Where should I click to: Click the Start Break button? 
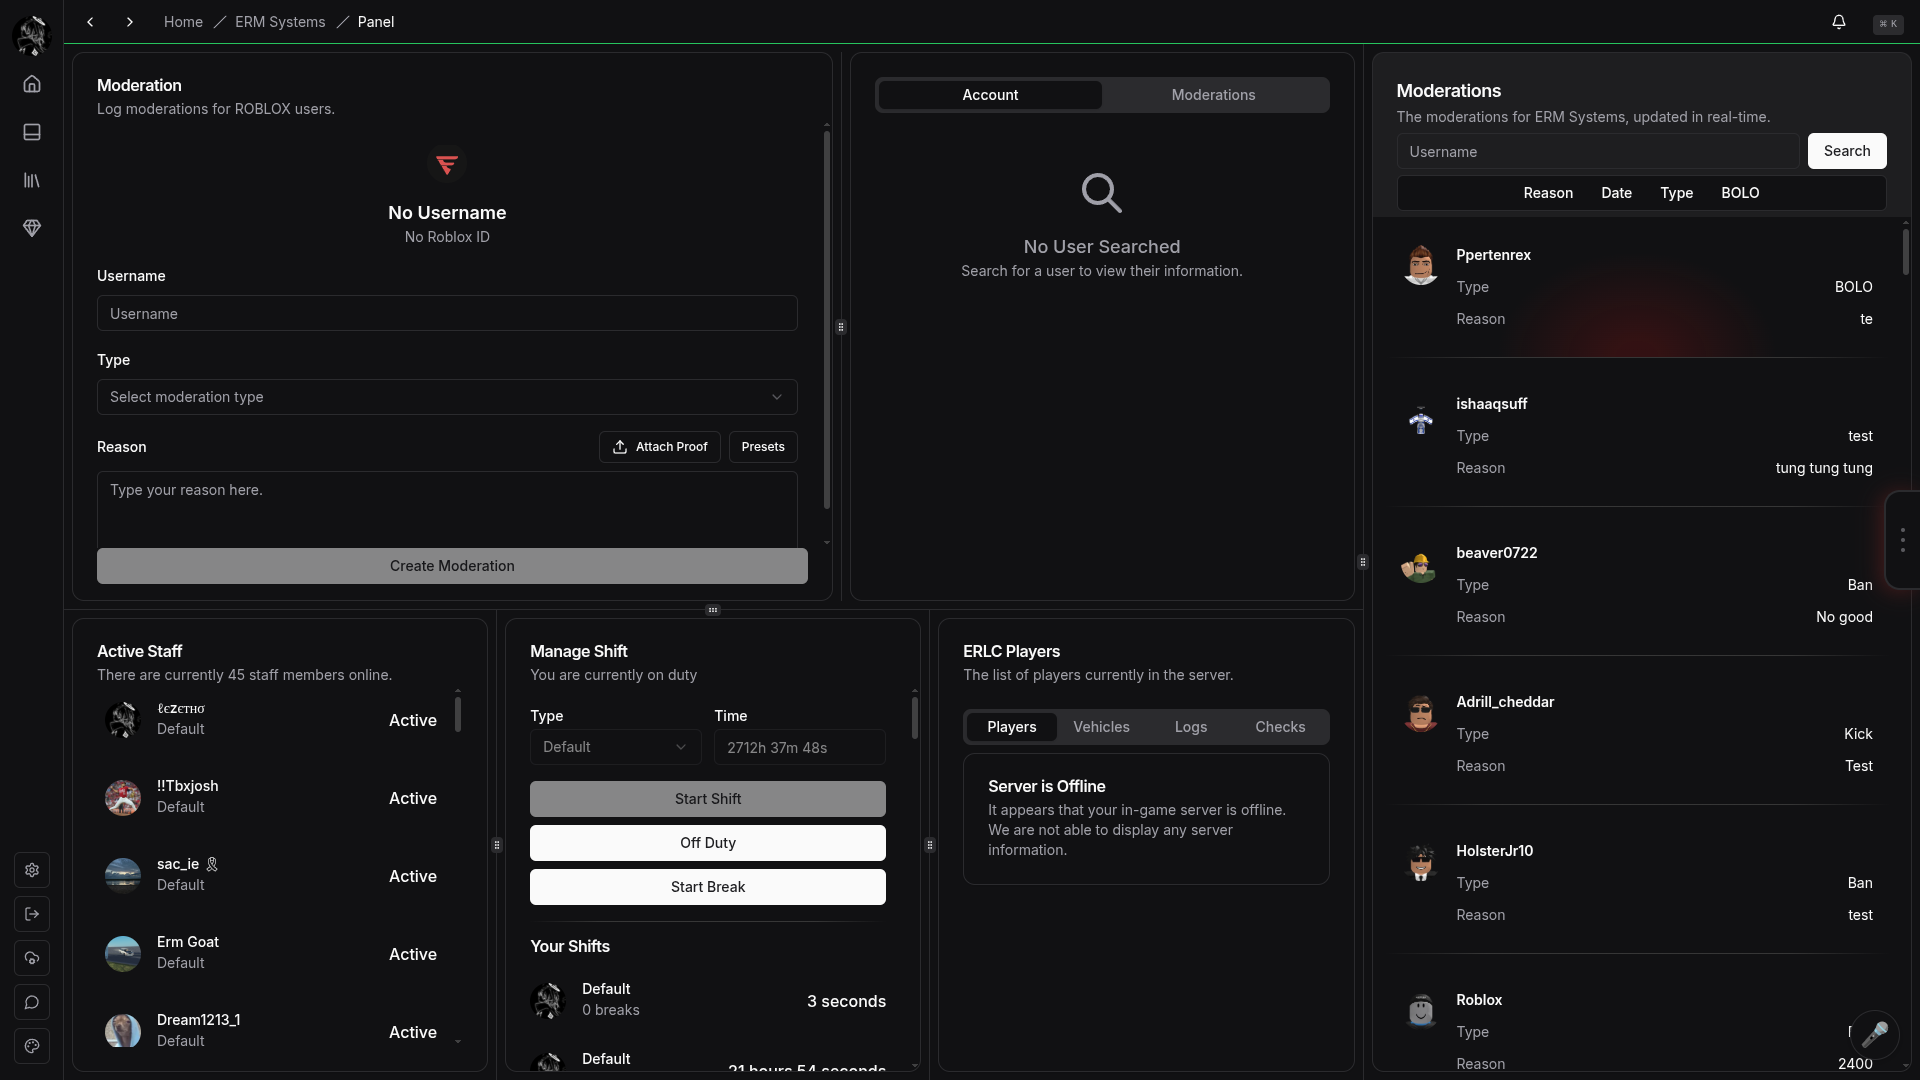pos(708,887)
